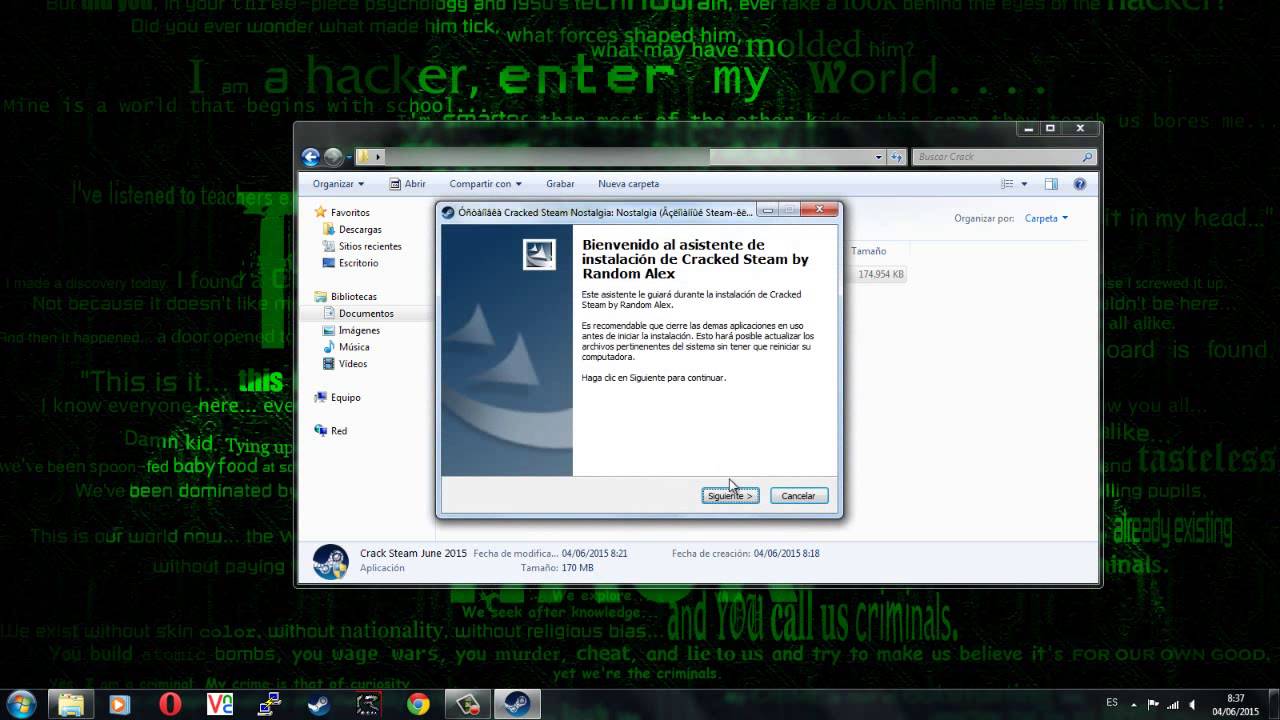The width and height of the screenshot is (1280, 720).
Task: Launch Windows Media Player from taskbar
Action: point(118,704)
